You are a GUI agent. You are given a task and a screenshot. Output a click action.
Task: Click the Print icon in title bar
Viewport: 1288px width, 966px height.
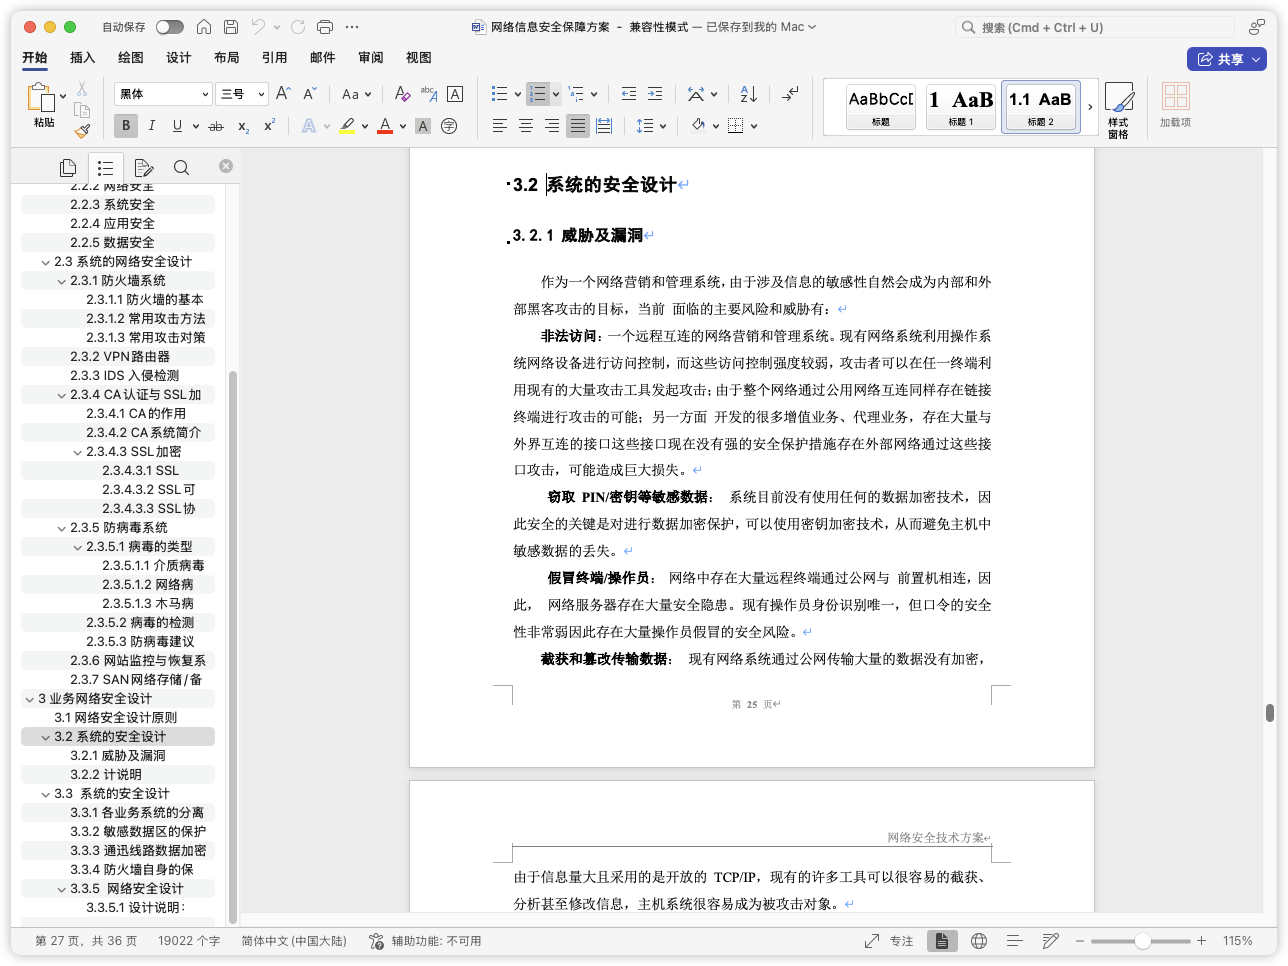coord(325,27)
